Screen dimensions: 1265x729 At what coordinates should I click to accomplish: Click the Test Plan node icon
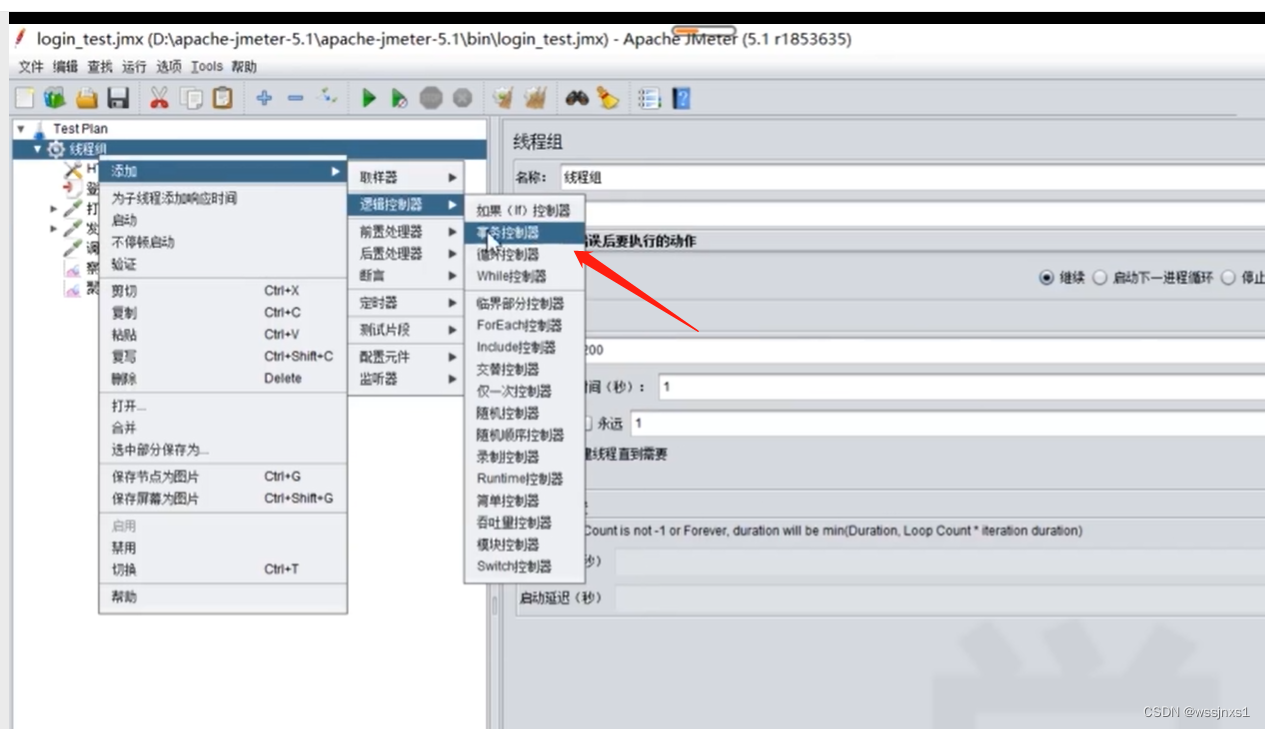(40, 129)
